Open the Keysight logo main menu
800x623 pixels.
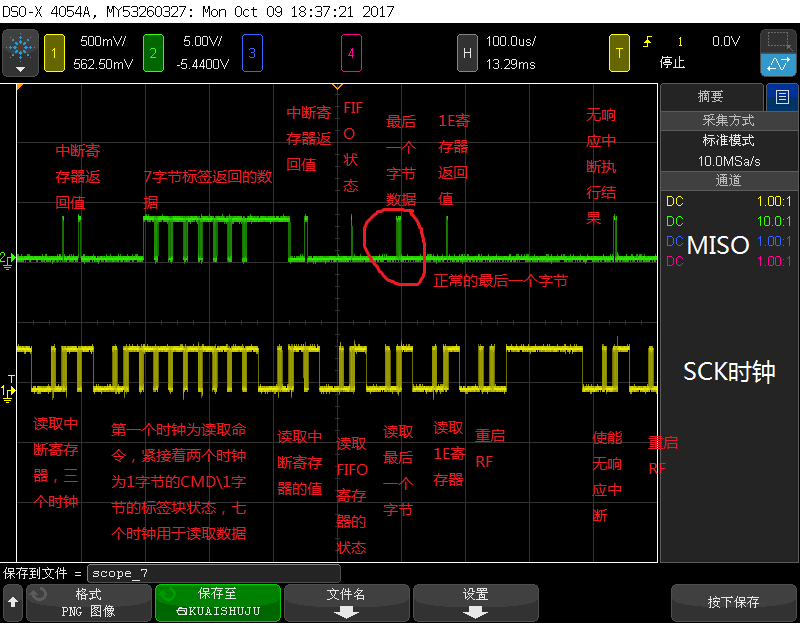(x=20, y=53)
